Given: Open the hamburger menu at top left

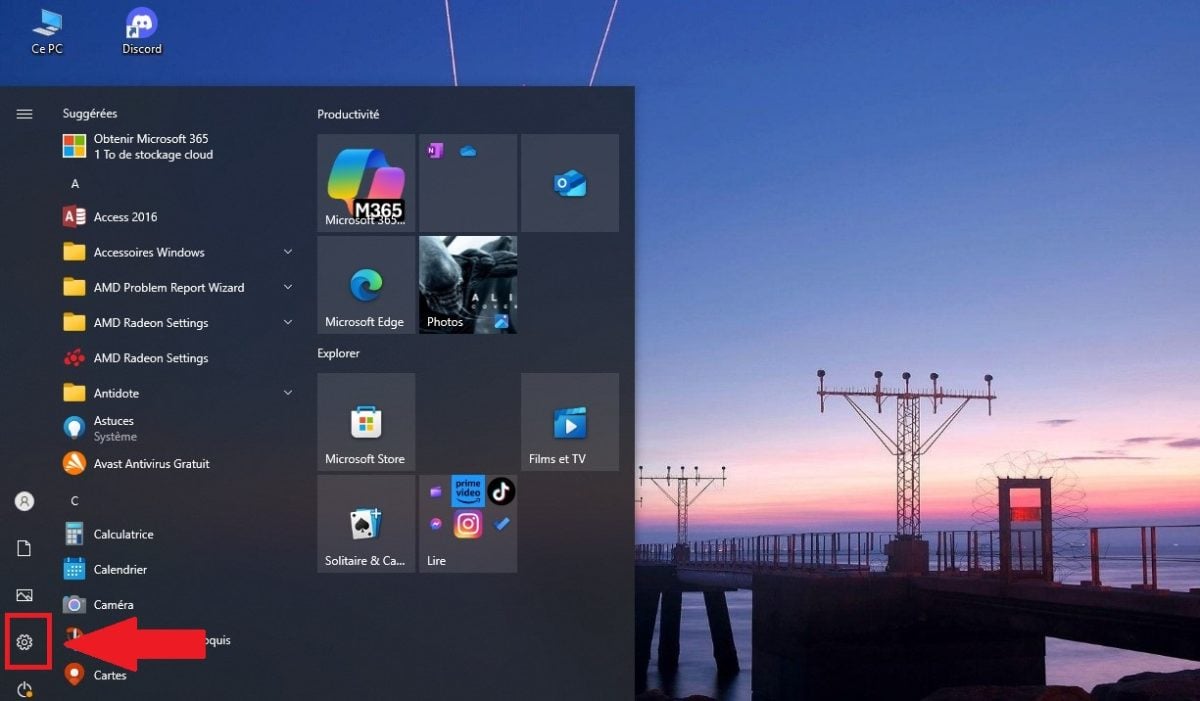Looking at the screenshot, I should pyautogui.click(x=24, y=113).
